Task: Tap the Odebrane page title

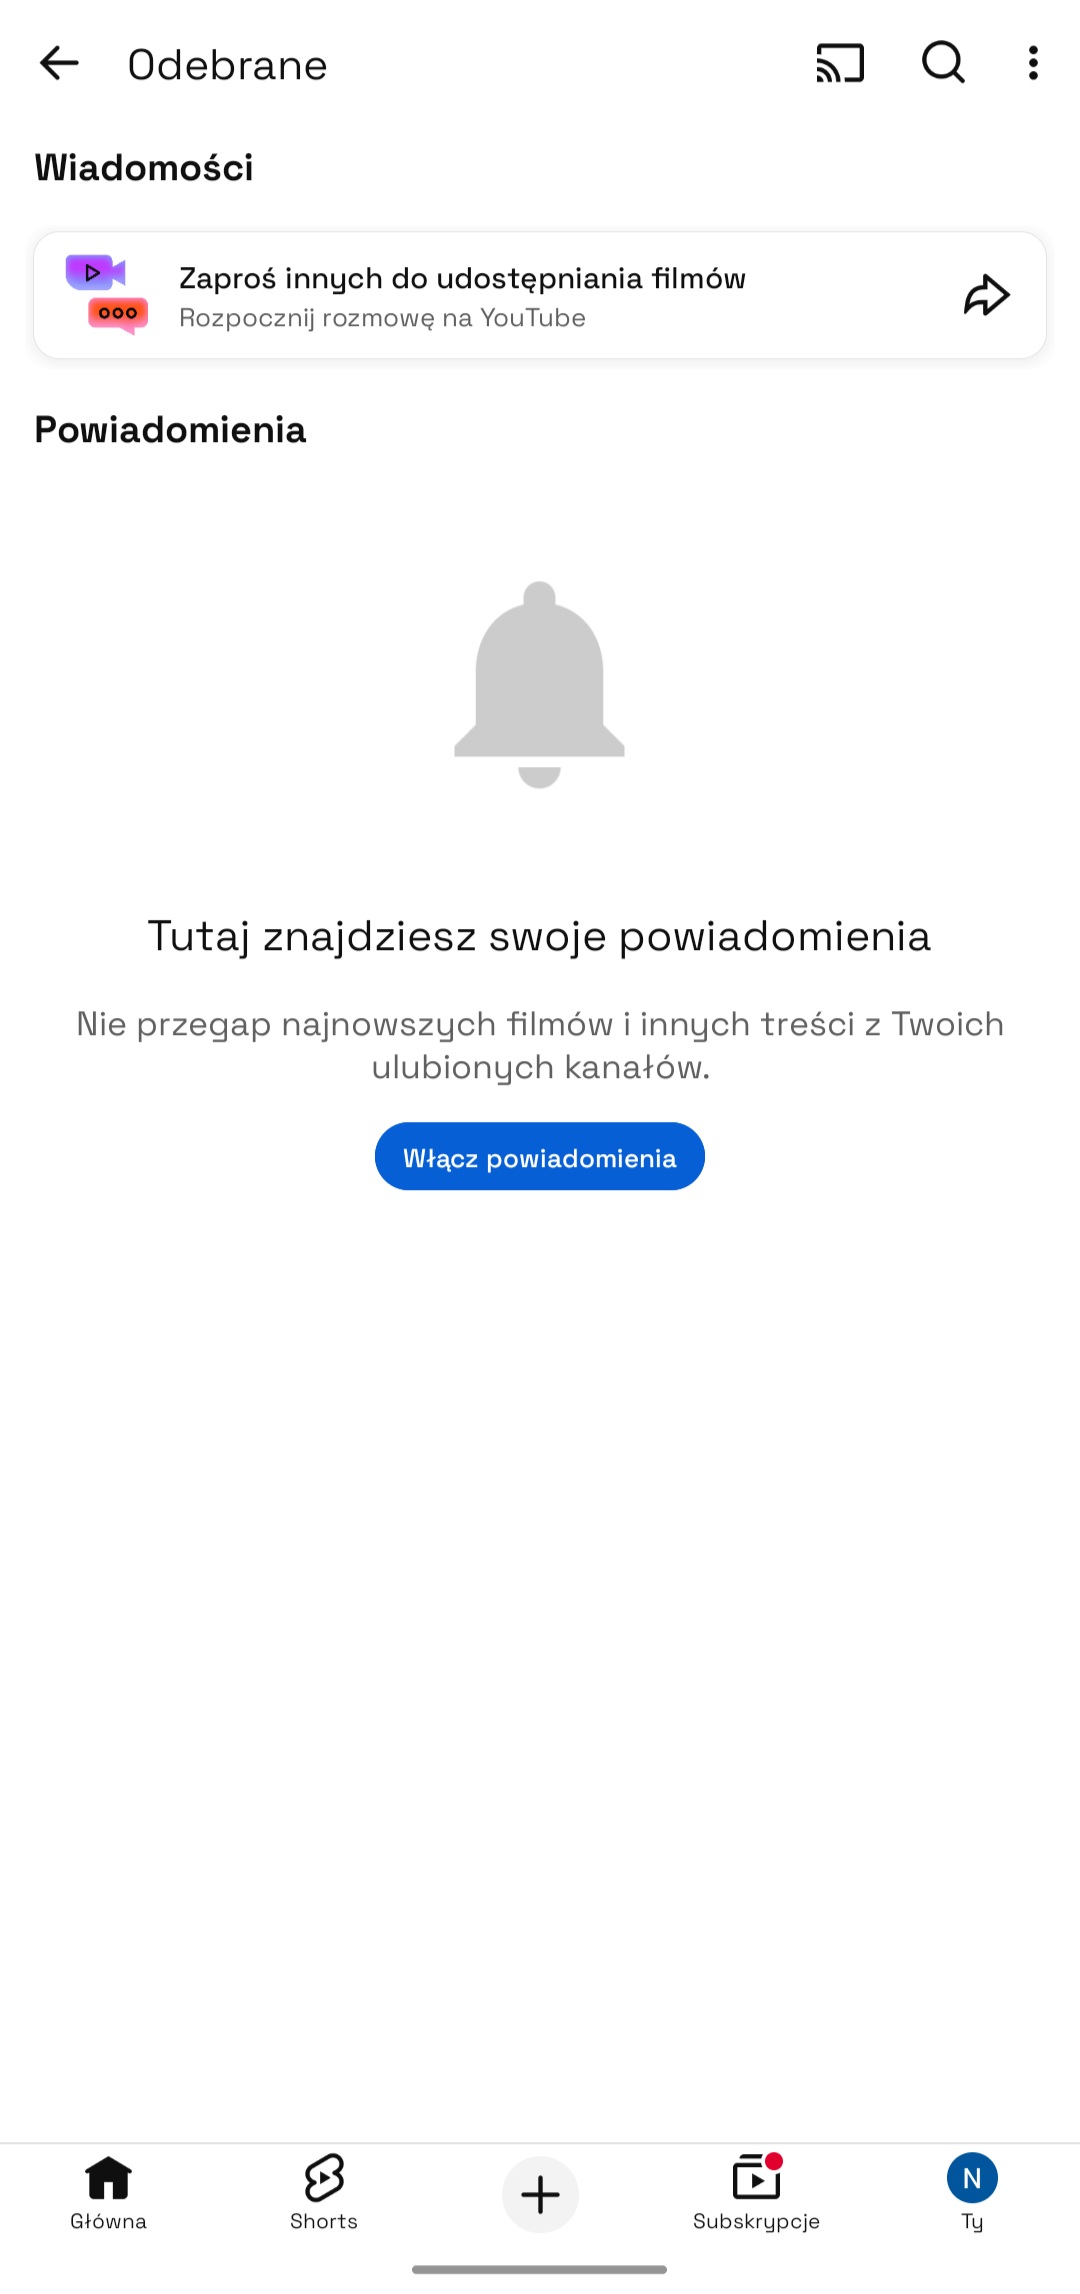Action: pyautogui.click(x=228, y=65)
